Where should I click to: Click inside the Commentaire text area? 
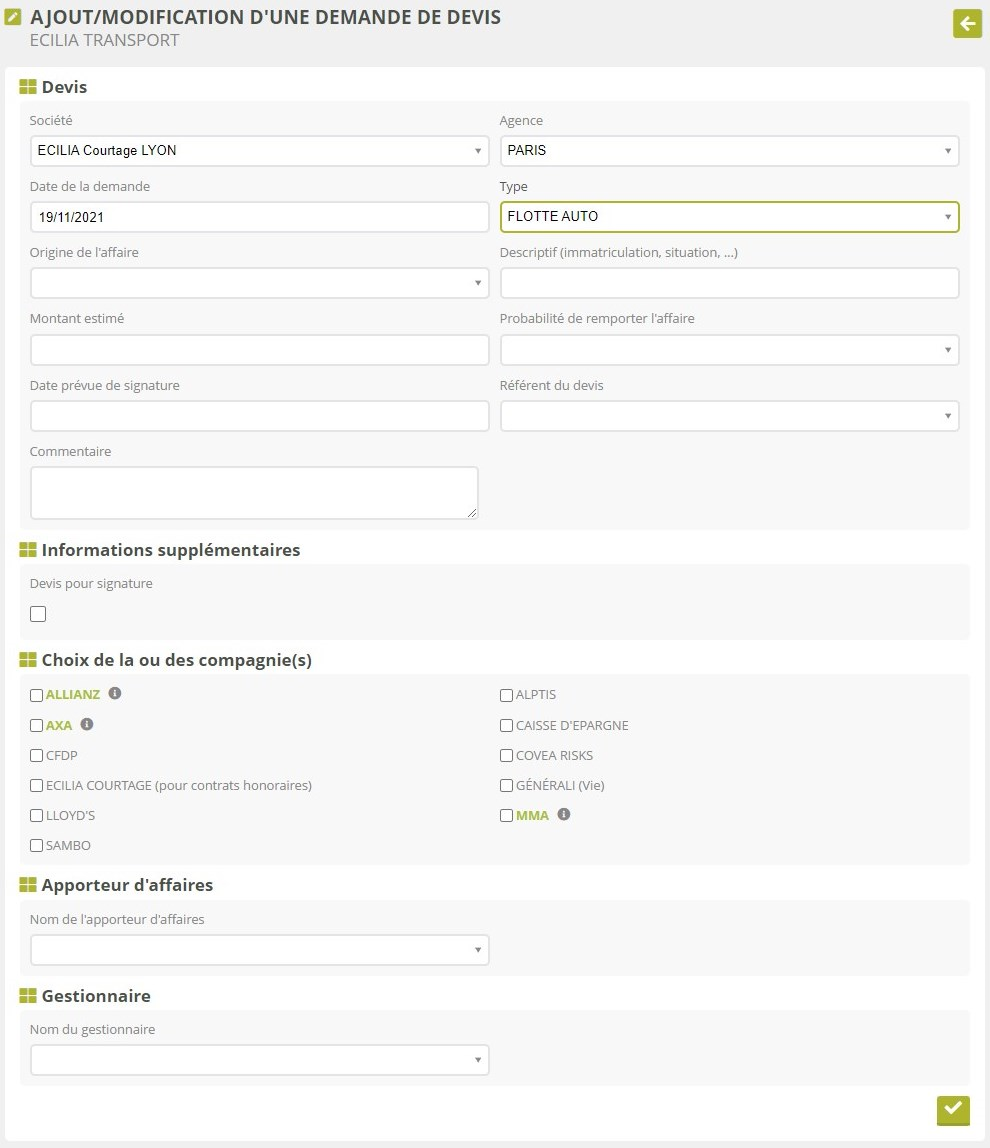click(254, 493)
